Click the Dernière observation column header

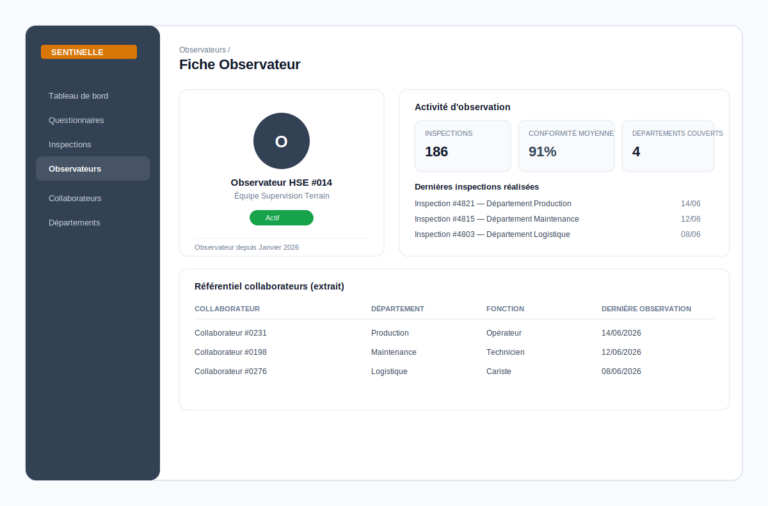(646, 309)
